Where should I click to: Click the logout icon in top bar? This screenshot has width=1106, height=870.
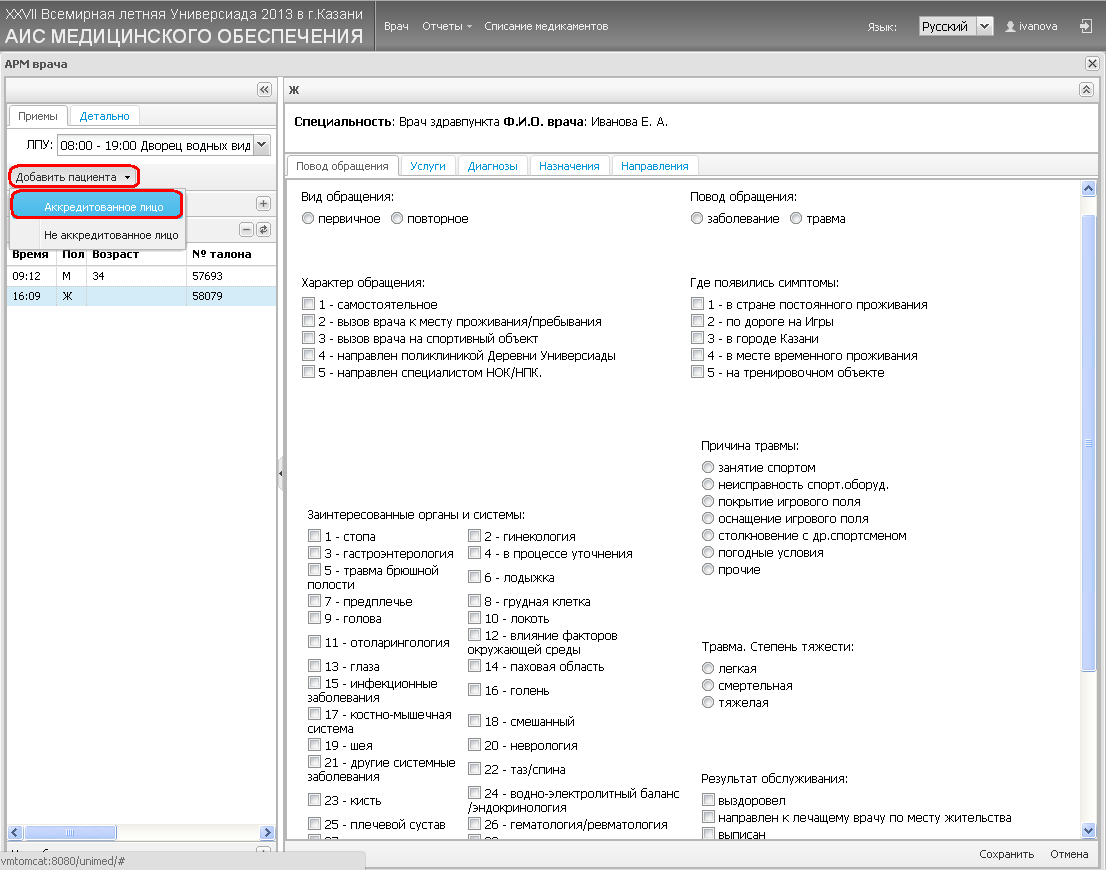click(x=1086, y=26)
